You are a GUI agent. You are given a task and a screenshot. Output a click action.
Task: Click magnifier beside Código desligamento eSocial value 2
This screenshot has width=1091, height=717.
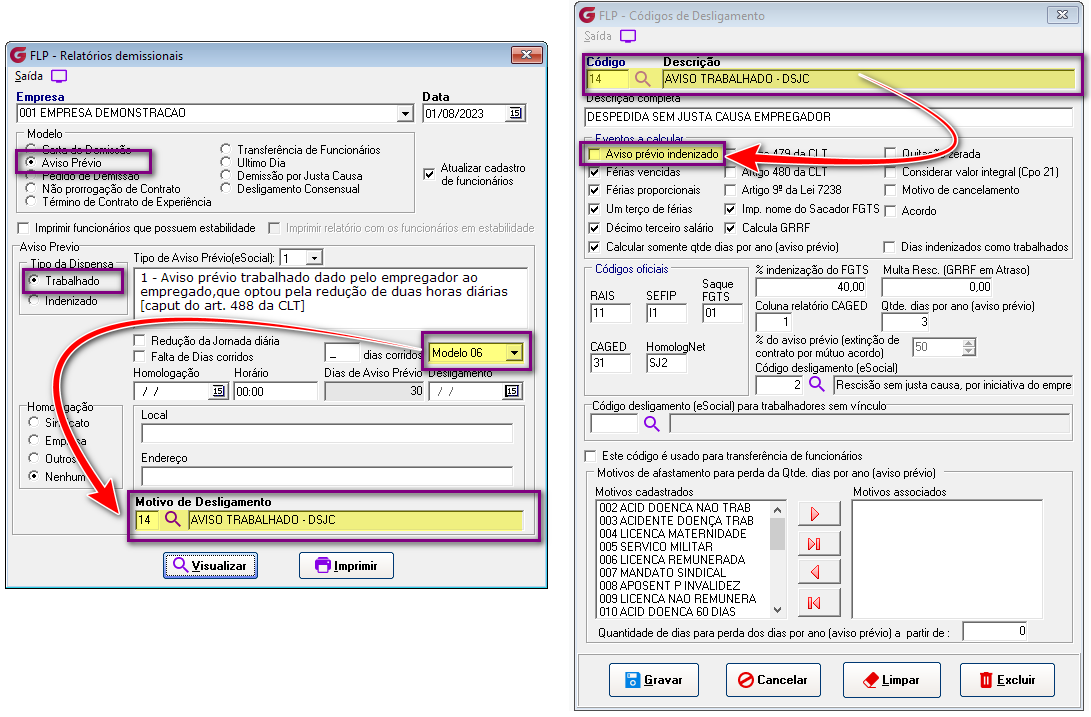point(817,384)
